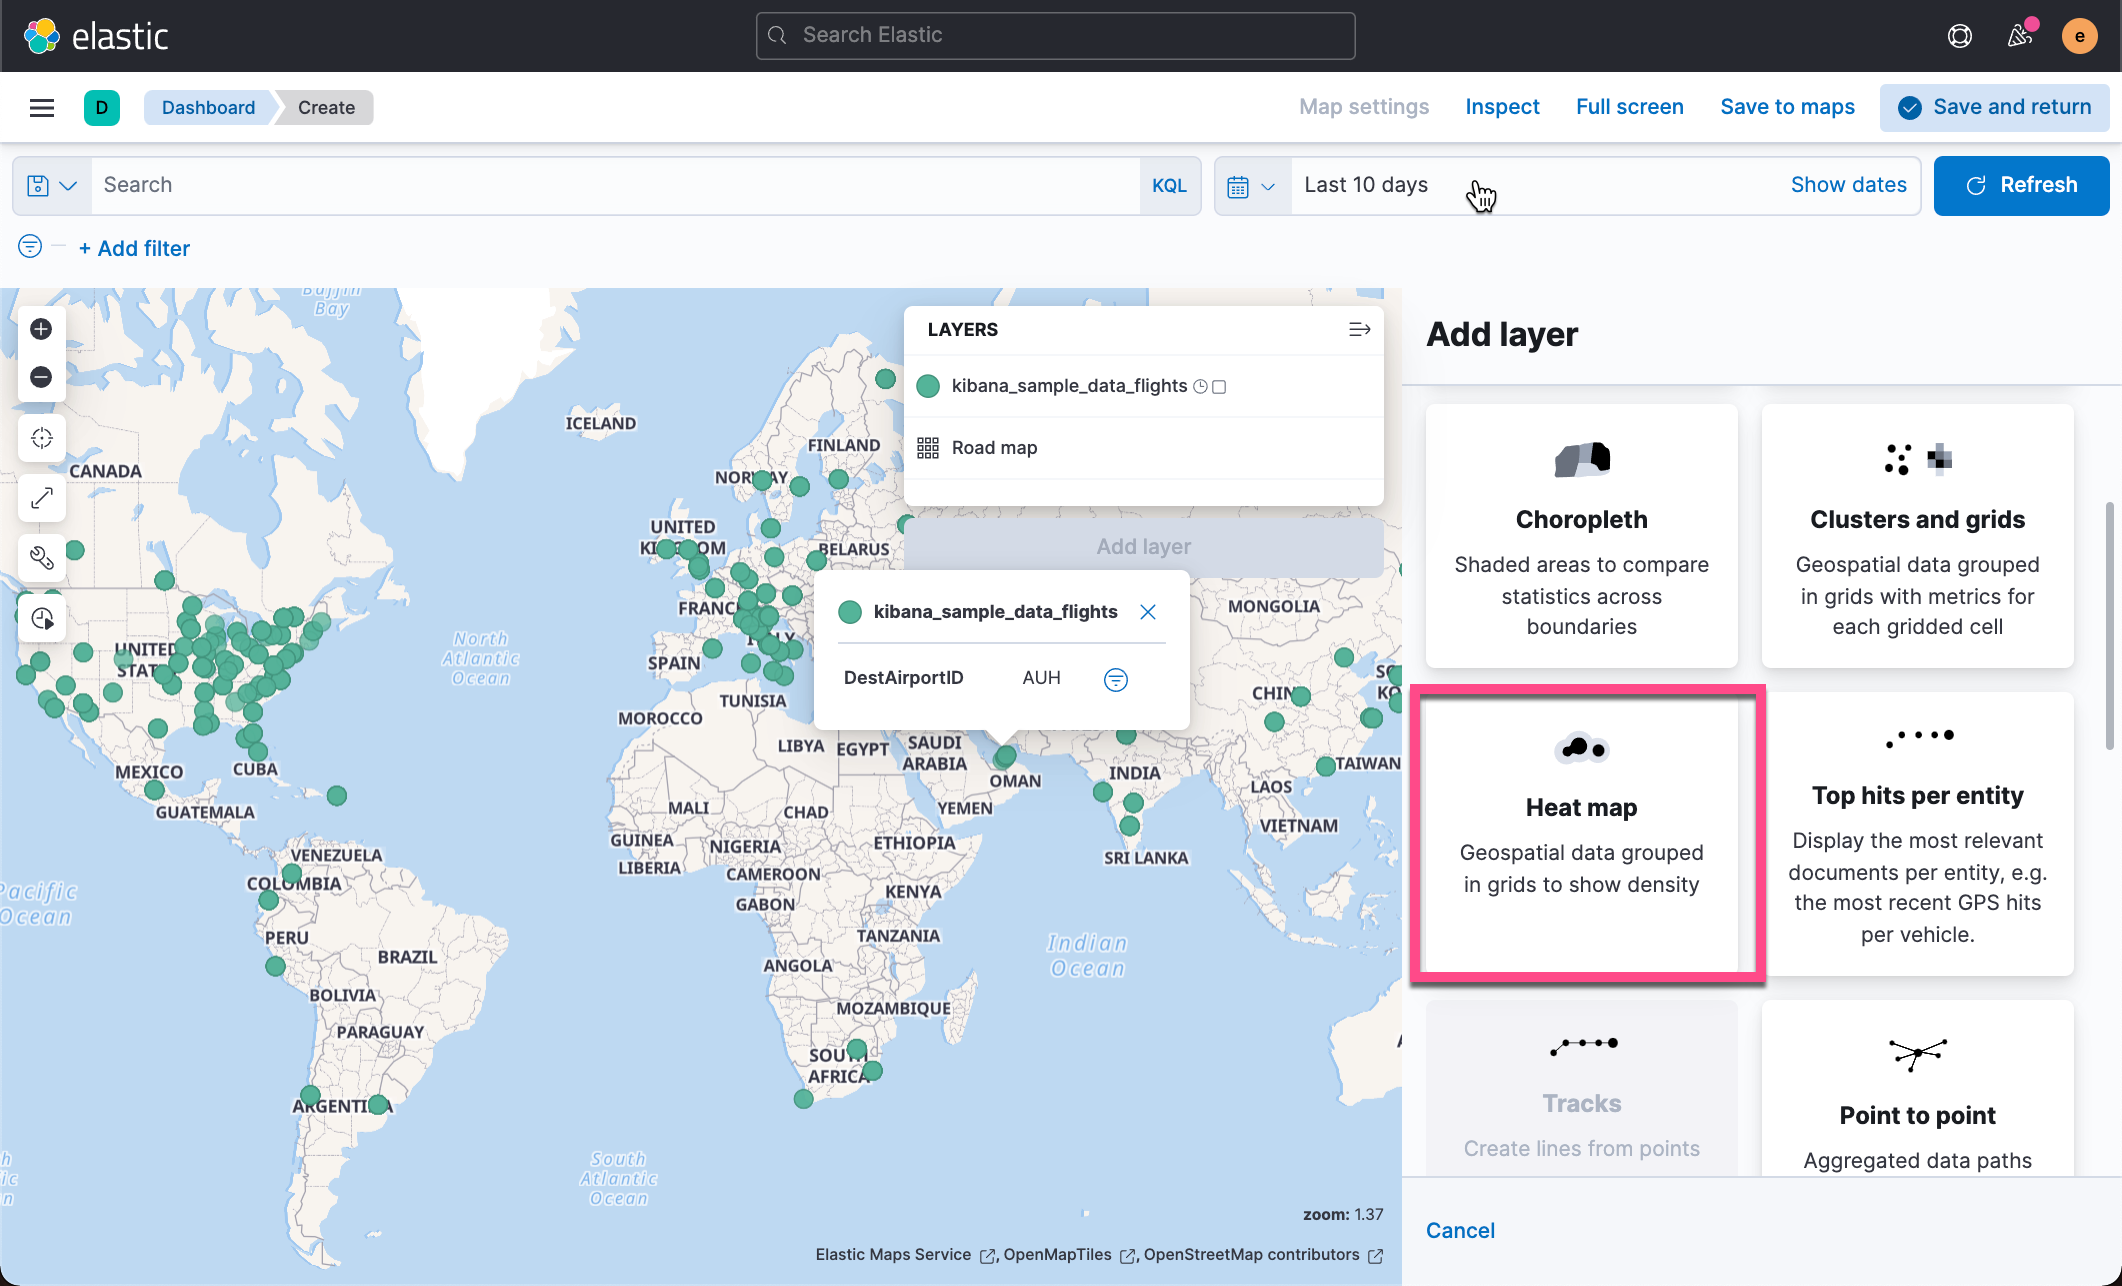Set the map view with the crosshair tool
This screenshot has width=2122, height=1286.
pos(41,437)
